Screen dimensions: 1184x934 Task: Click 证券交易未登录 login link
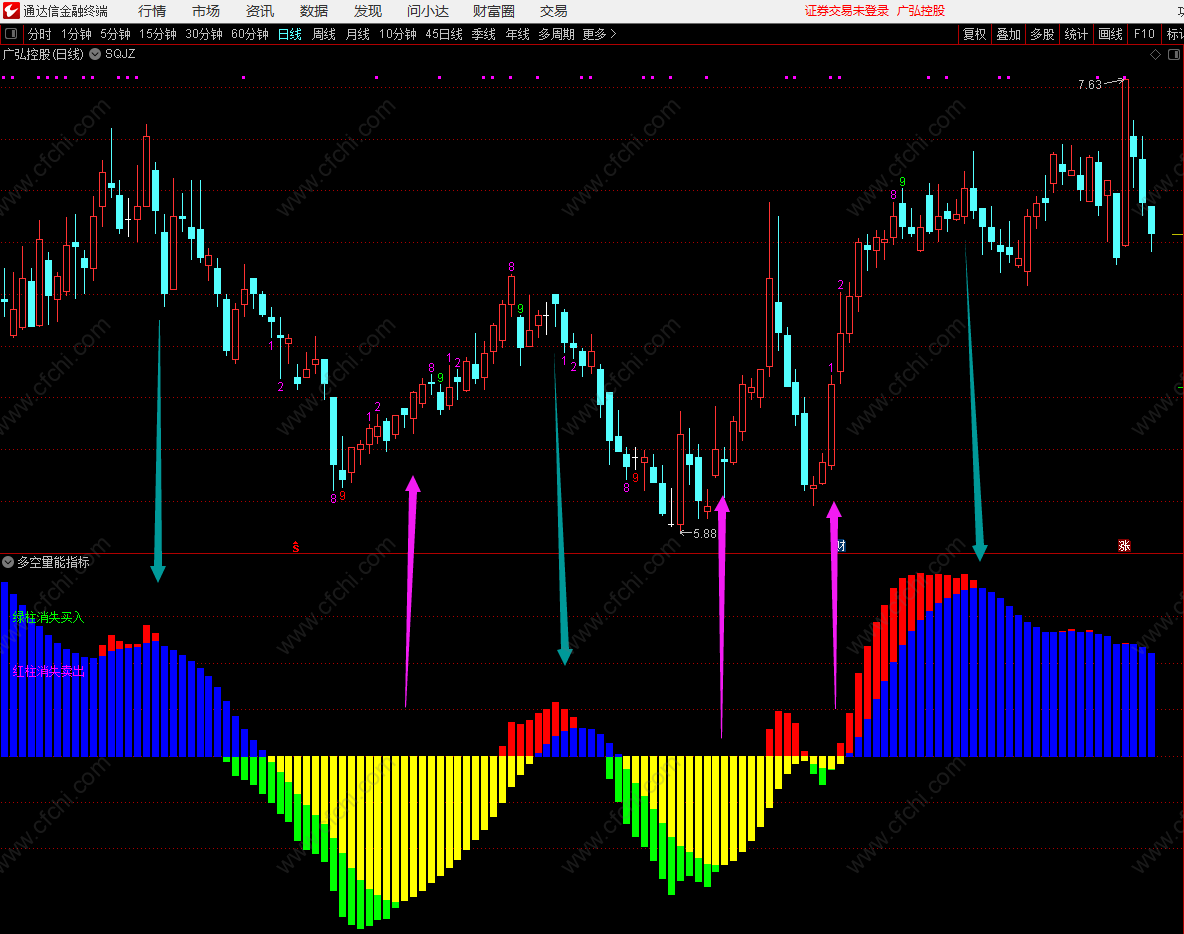coord(846,11)
